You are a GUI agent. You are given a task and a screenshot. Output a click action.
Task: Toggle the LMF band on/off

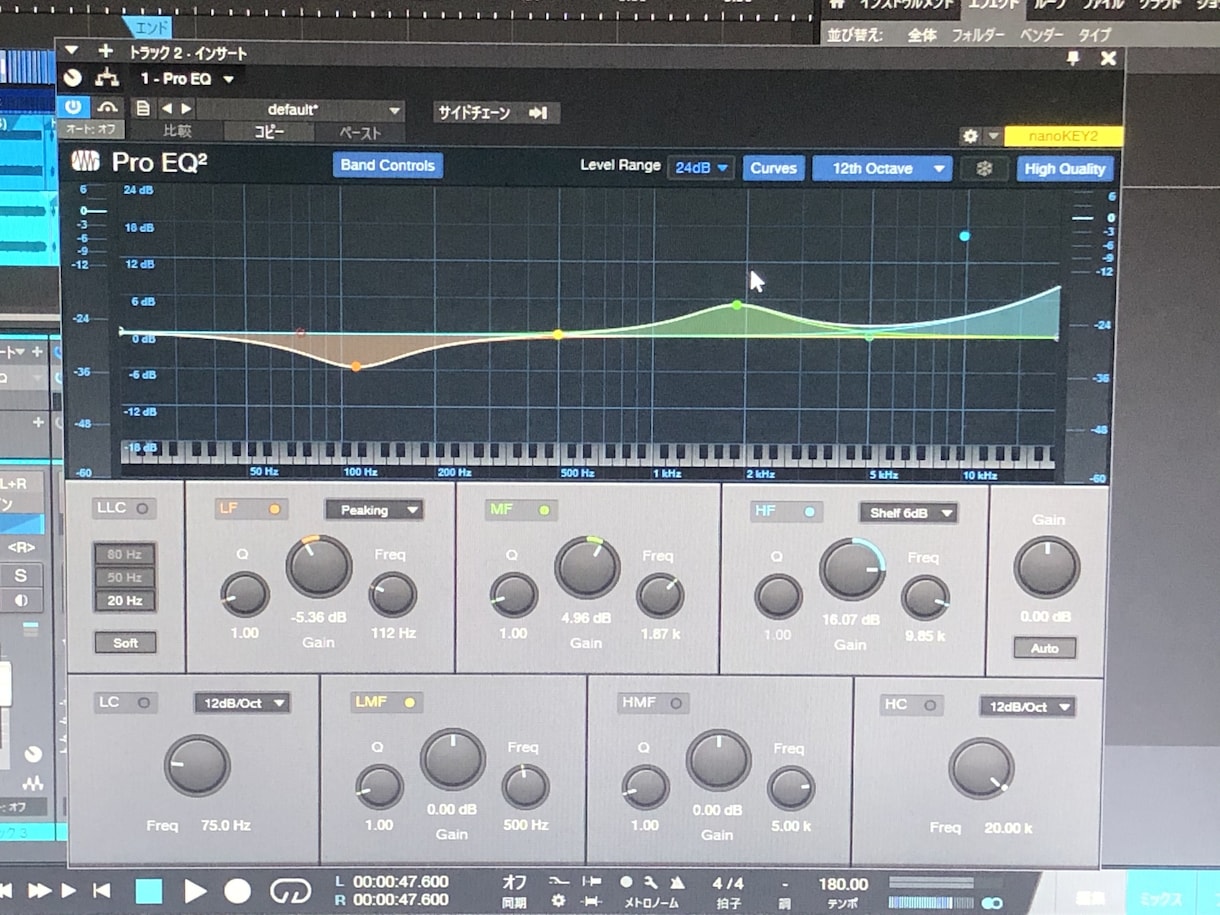point(408,703)
